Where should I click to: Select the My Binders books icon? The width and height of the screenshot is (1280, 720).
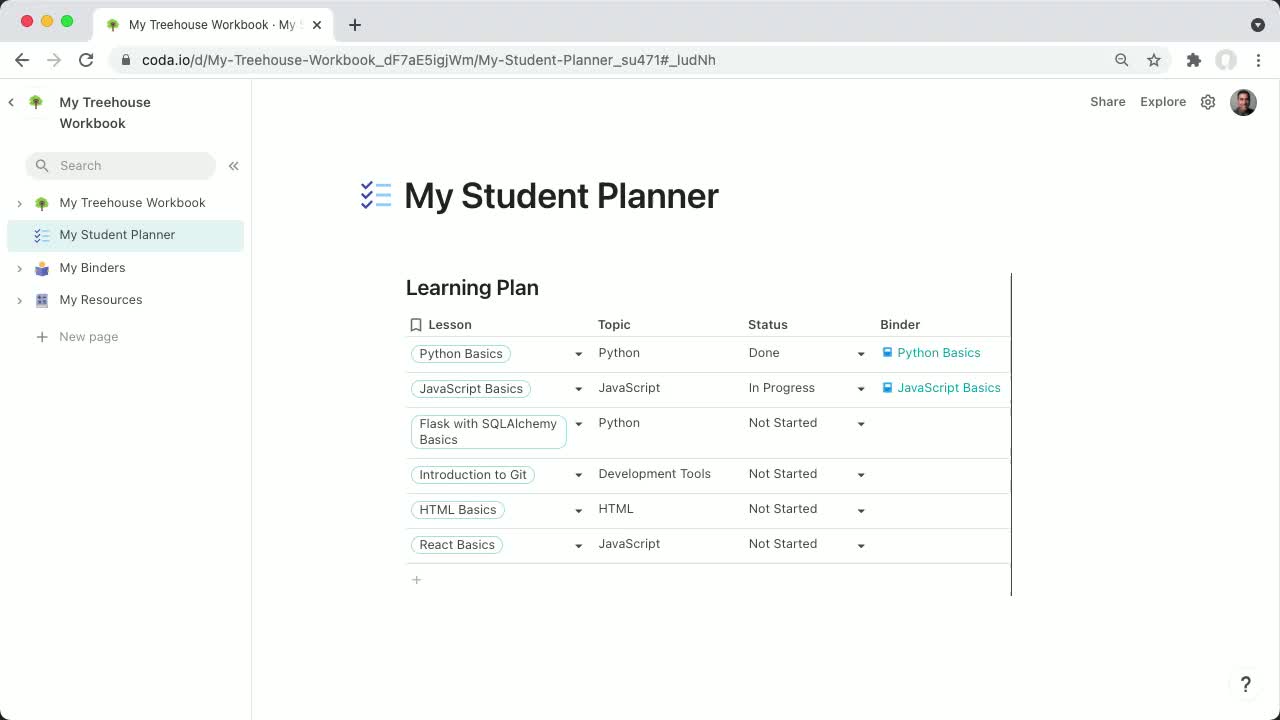pos(40,267)
